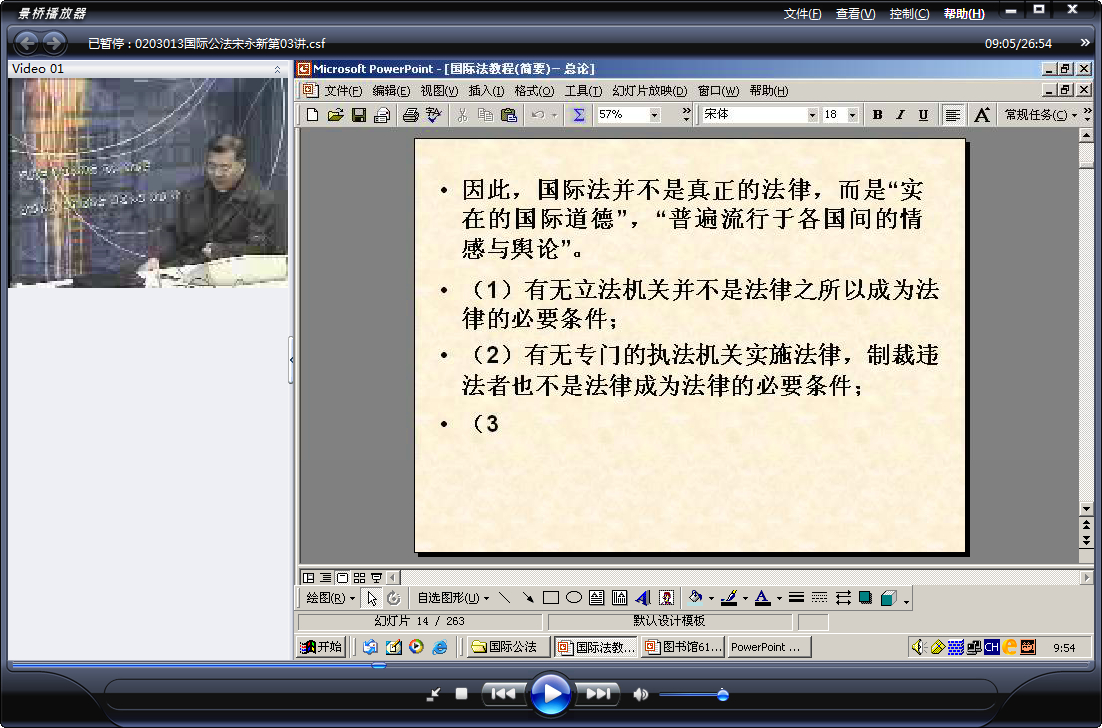The width and height of the screenshot is (1102, 728).
Task: Select the Rectangle shape tool
Action: coord(551,598)
